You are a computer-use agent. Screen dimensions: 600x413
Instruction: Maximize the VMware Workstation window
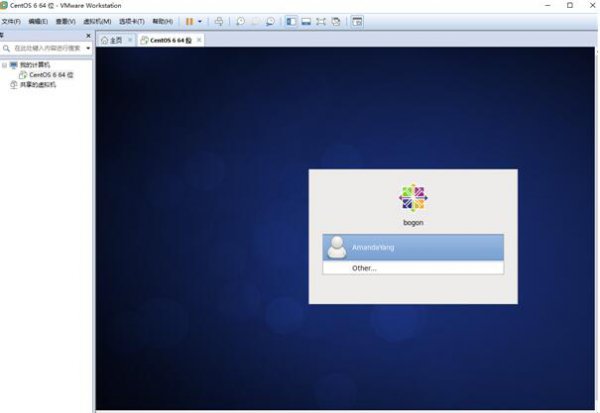pos(570,5)
